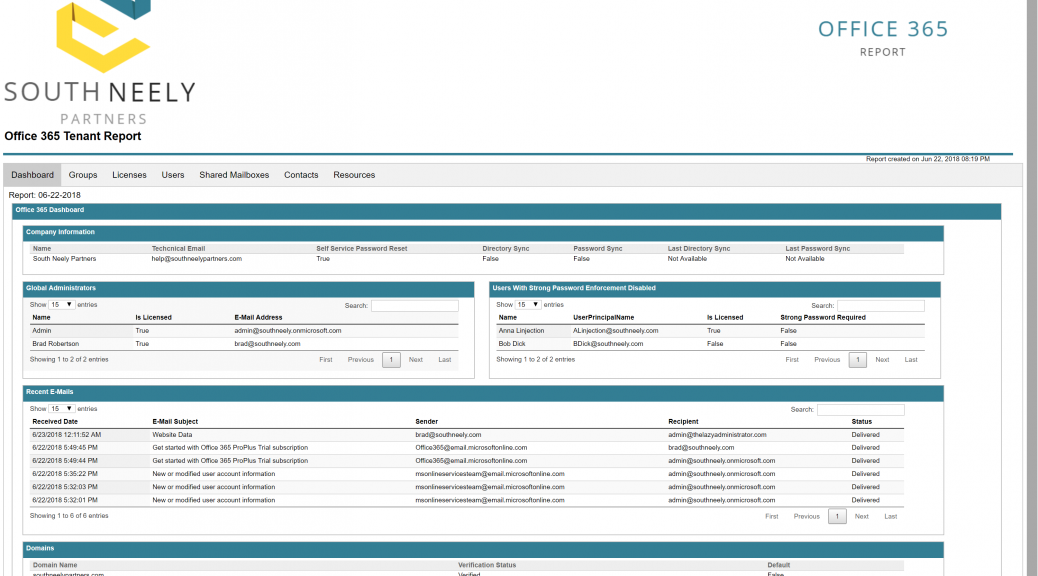Open entries dropdown in Global Administrators
The width and height of the screenshot is (1038, 576).
point(62,305)
